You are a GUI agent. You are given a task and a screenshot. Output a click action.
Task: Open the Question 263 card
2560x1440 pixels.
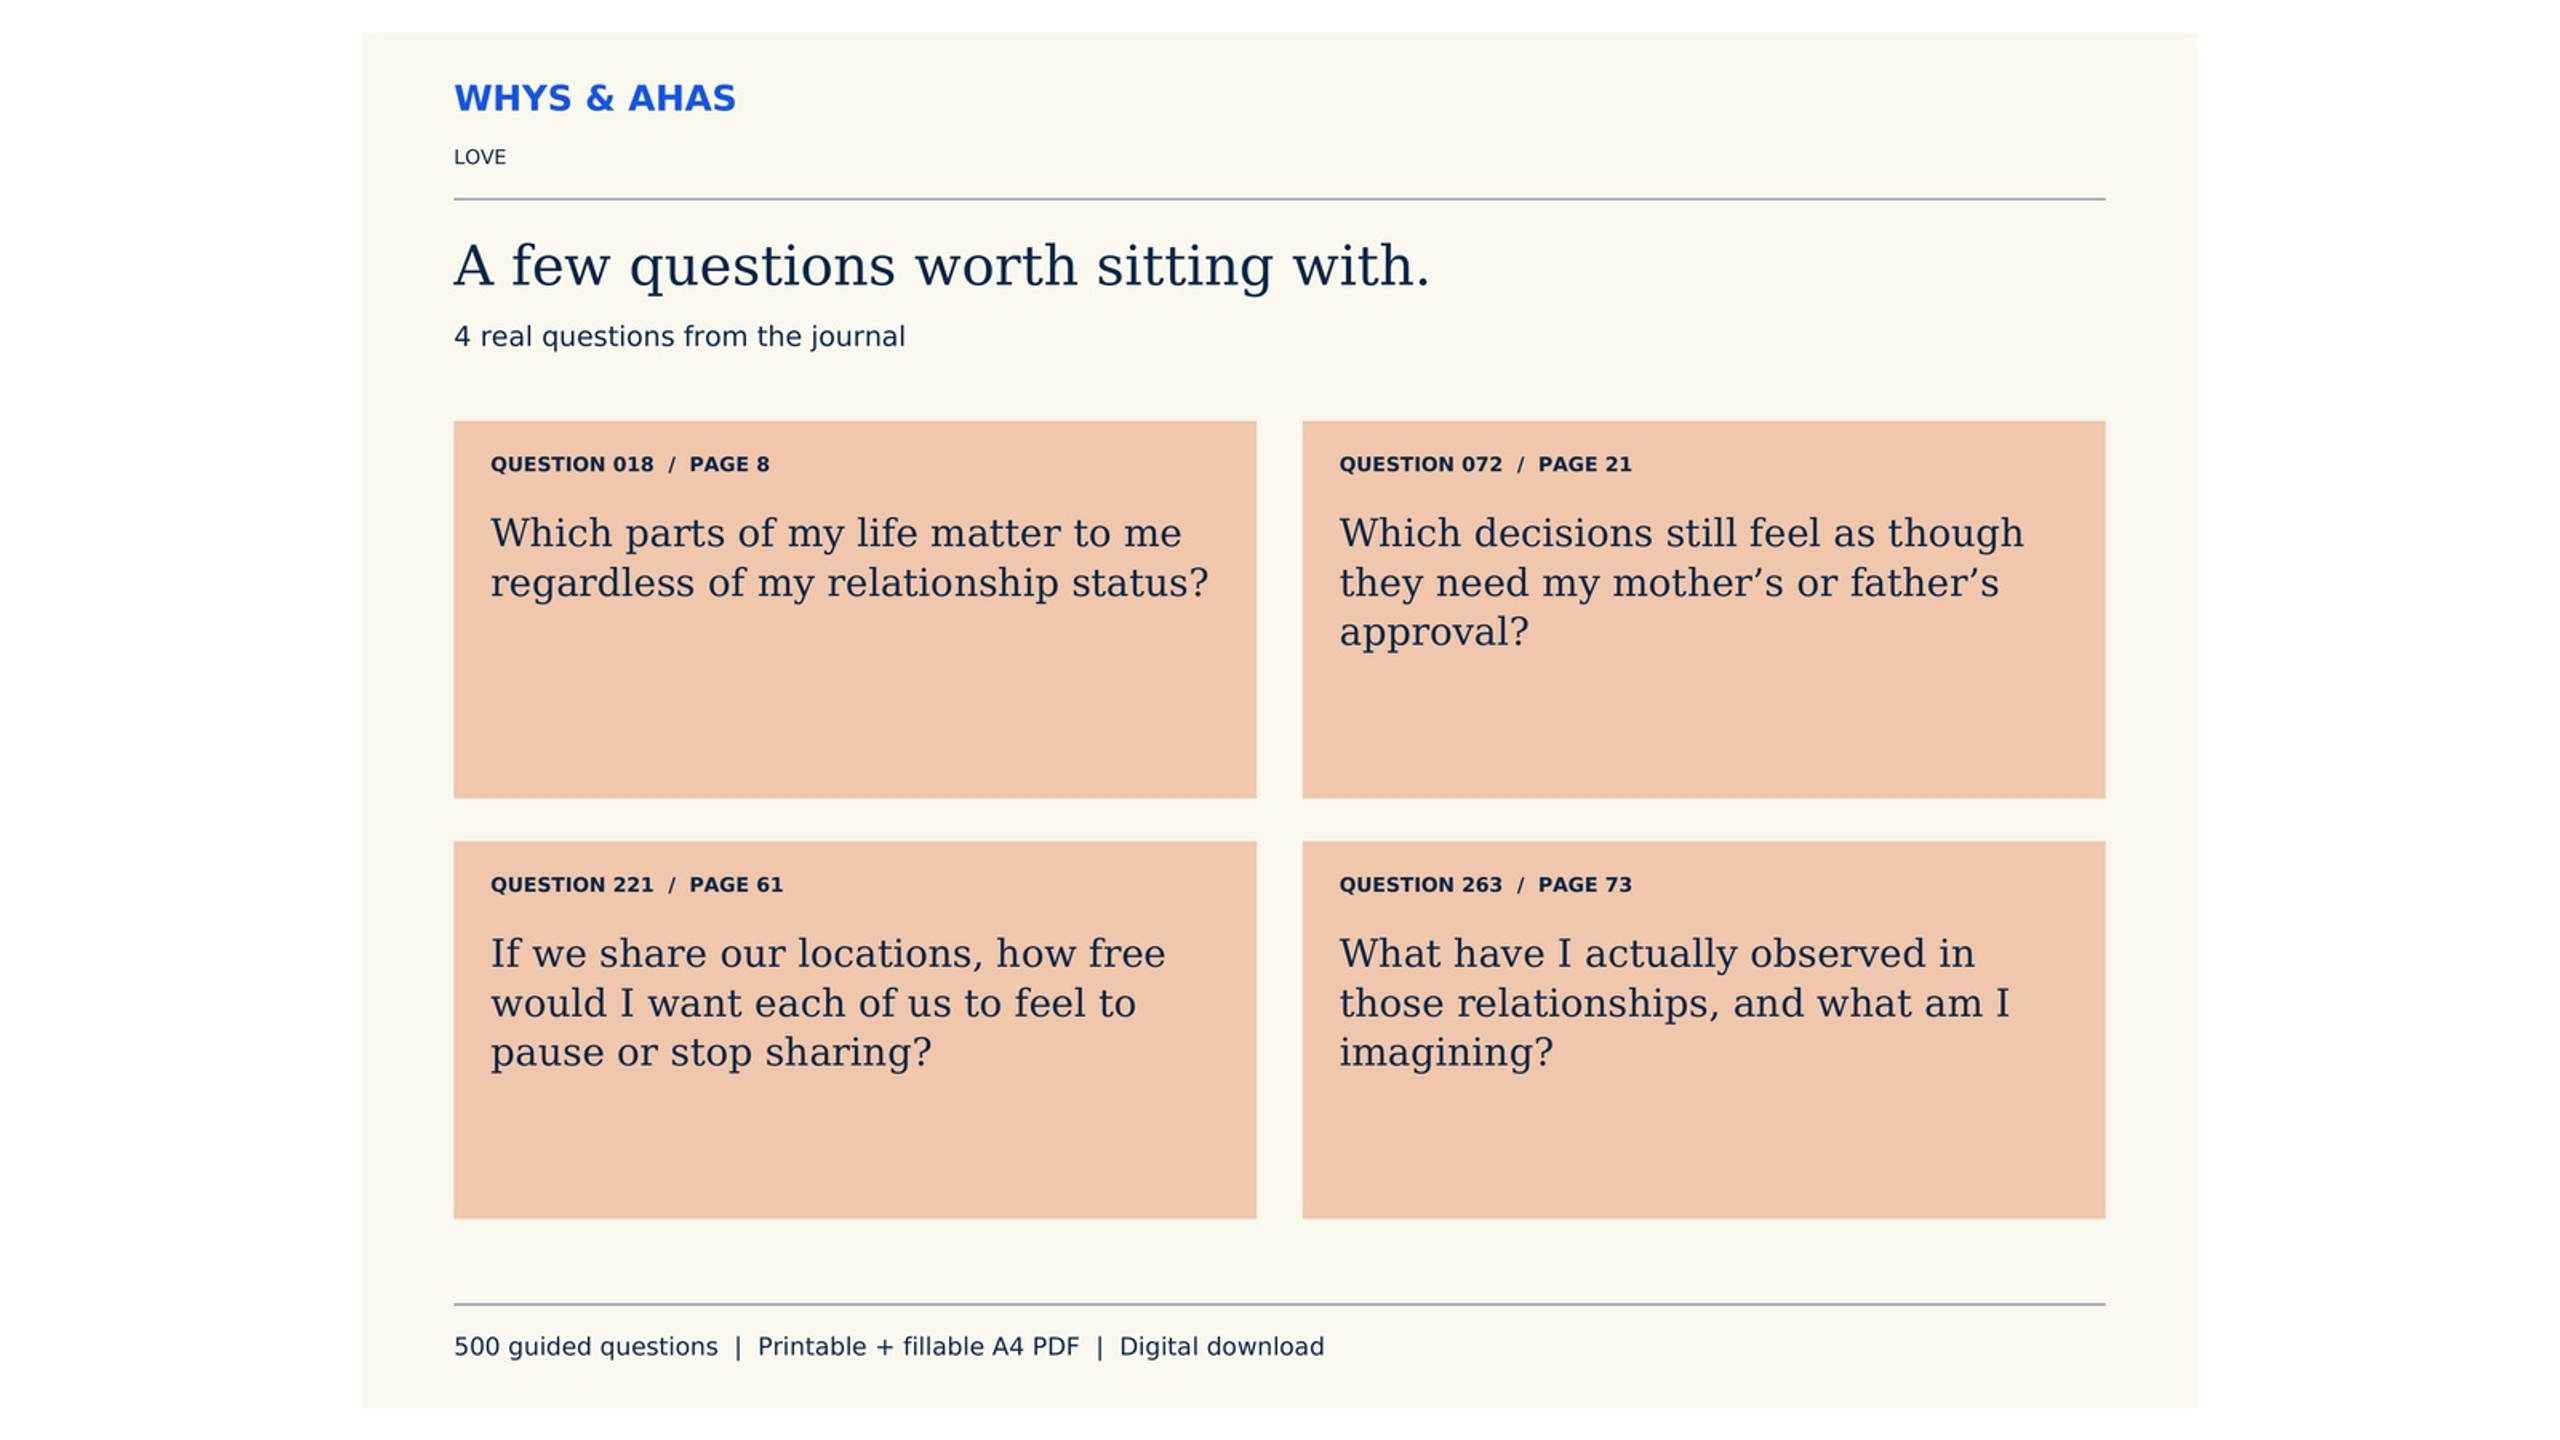1703,1029
